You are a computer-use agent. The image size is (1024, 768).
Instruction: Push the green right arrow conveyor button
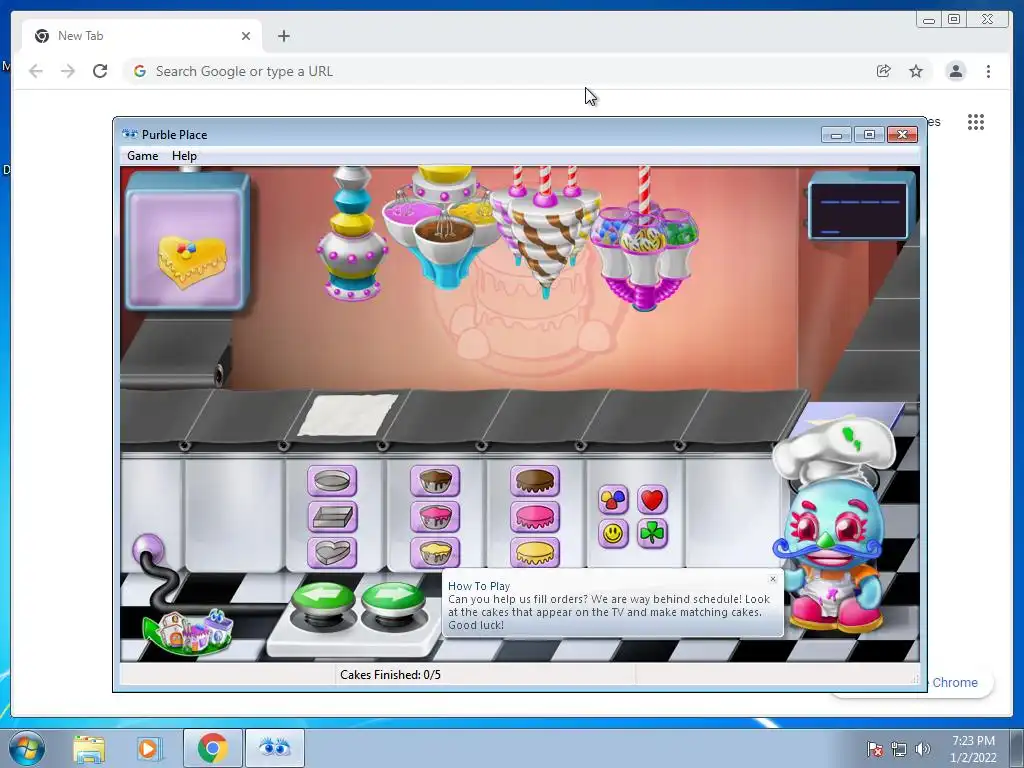click(x=393, y=601)
